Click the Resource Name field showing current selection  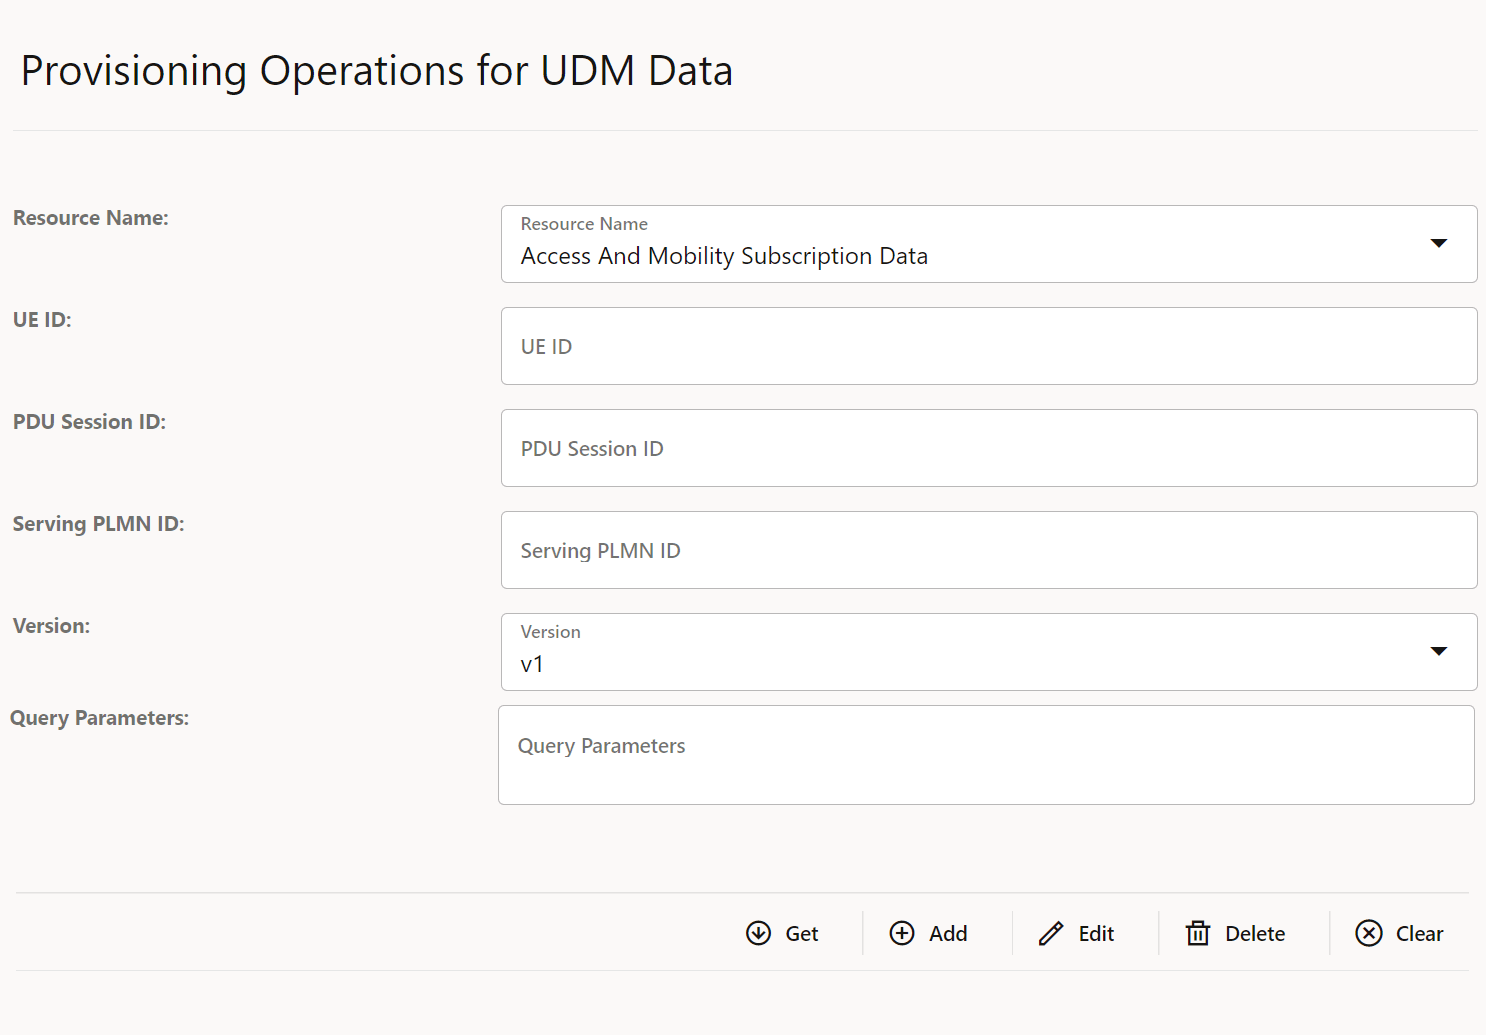click(900, 255)
